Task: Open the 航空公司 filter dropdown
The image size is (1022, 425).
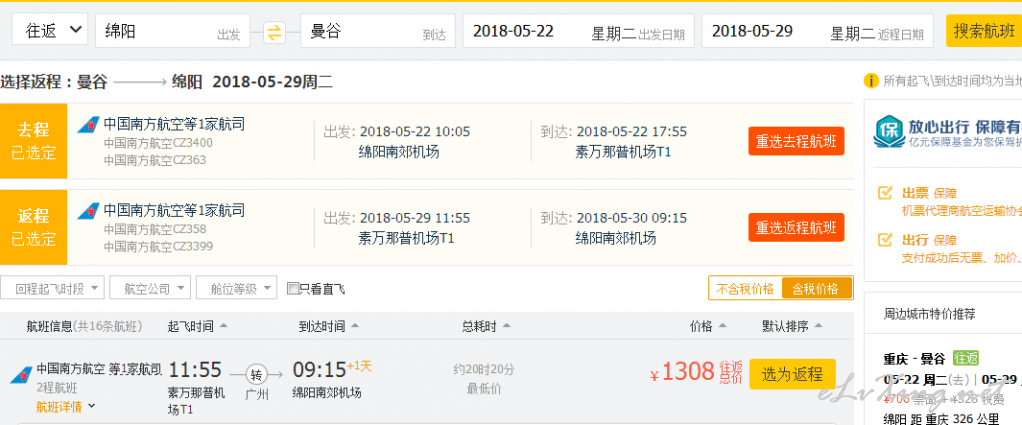Action: [x=150, y=288]
